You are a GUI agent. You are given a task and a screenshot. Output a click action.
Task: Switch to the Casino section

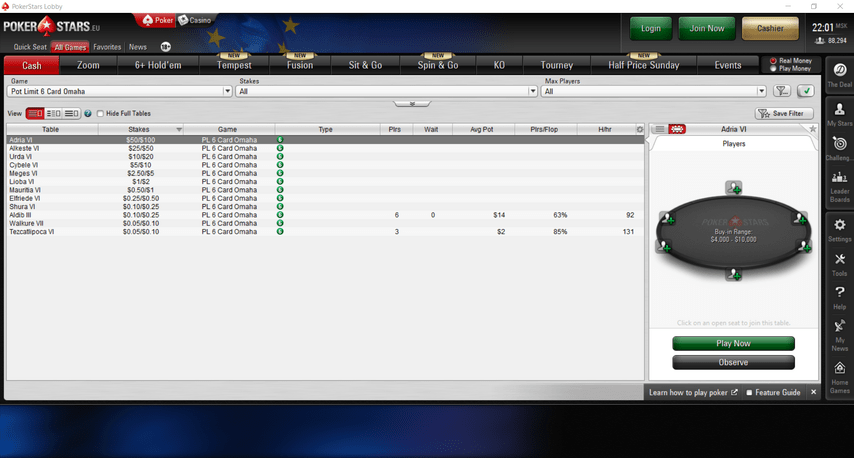(195, 20)
